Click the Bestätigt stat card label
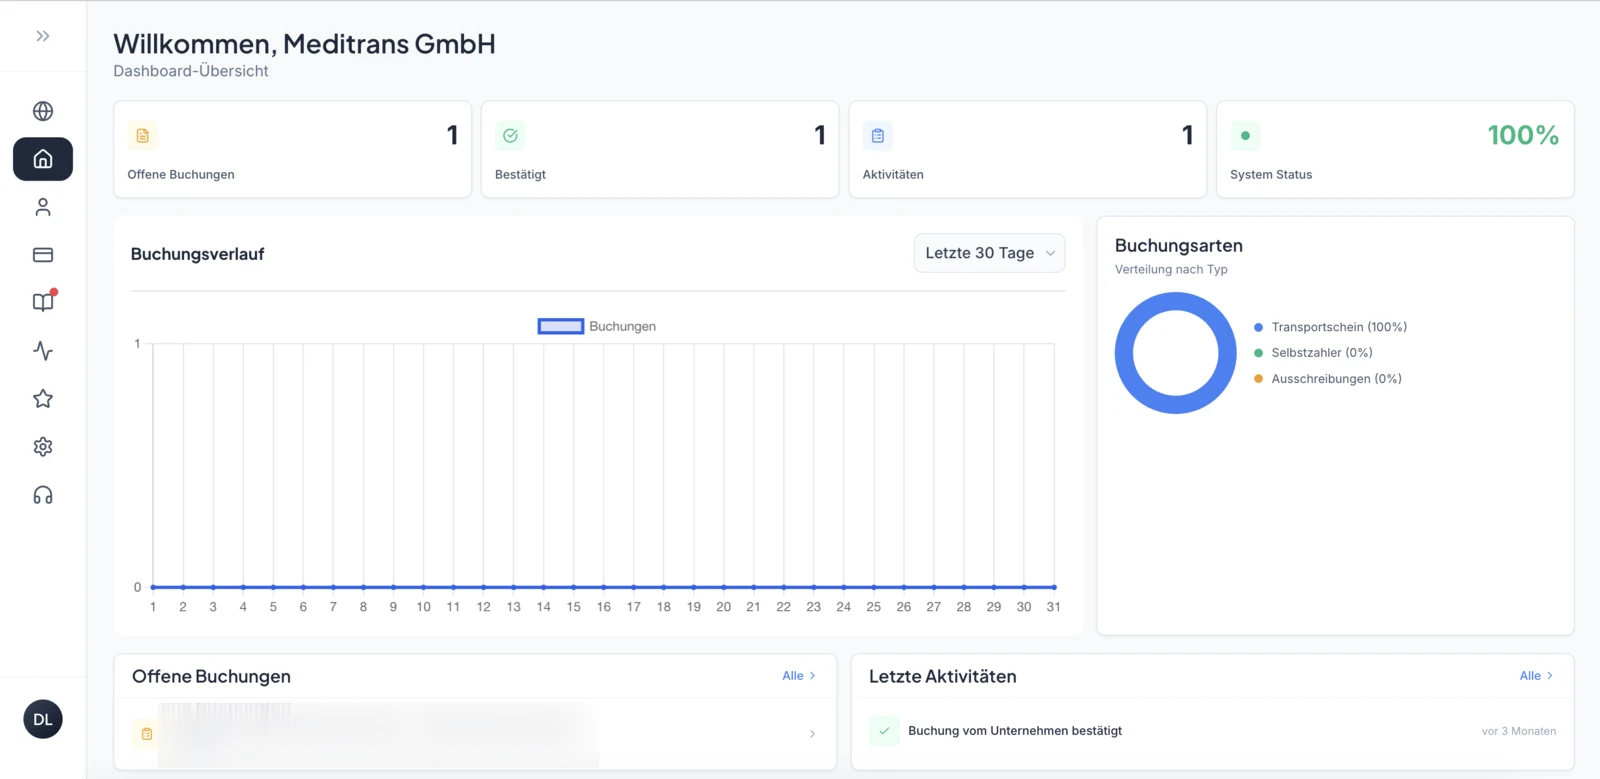The height and width of the screenshot is (779, 1600). tap(520, 174)
